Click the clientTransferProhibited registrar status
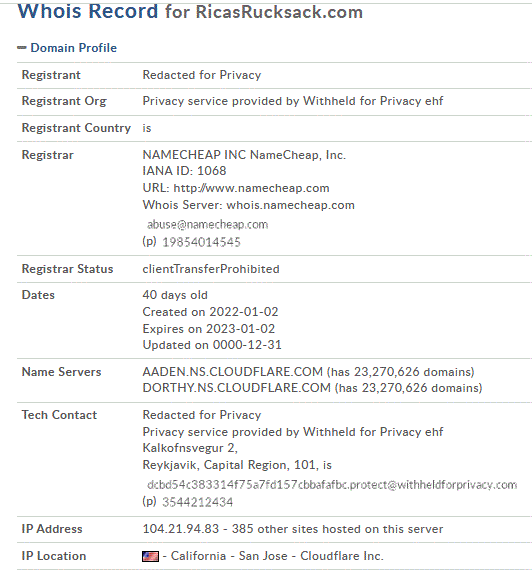The image size is (532, 574). 211,269
